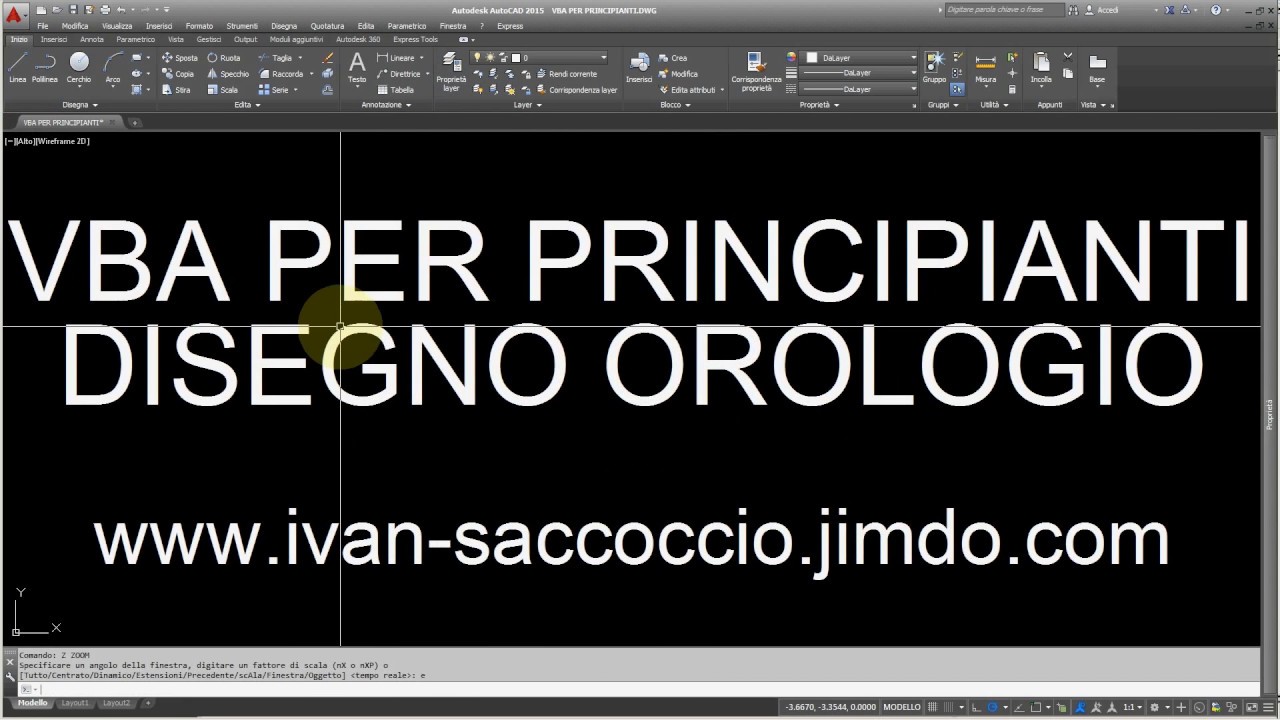Select the Arco arc tool
Viewport: 1280px width, 720px height.
tap(113, 67)
